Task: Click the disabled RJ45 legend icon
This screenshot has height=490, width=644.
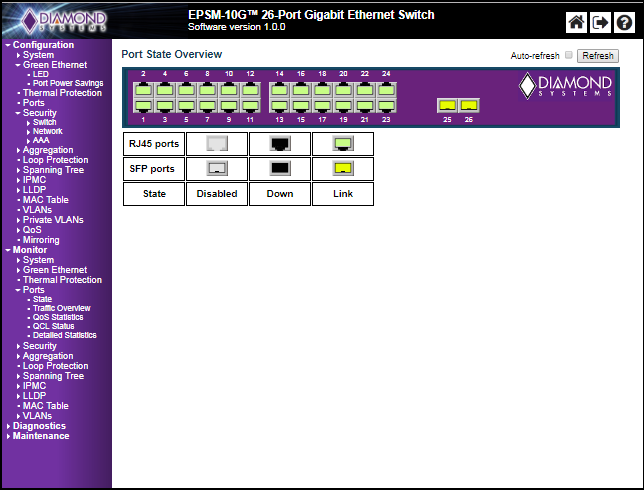Action: click(x=217, y=143)
